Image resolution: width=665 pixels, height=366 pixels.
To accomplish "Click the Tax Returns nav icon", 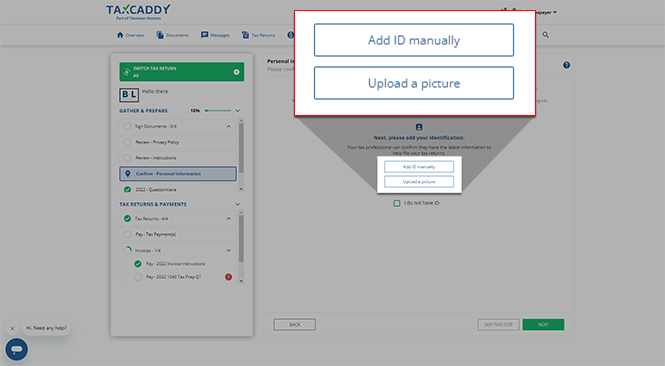I will click(x=245, y=35).
